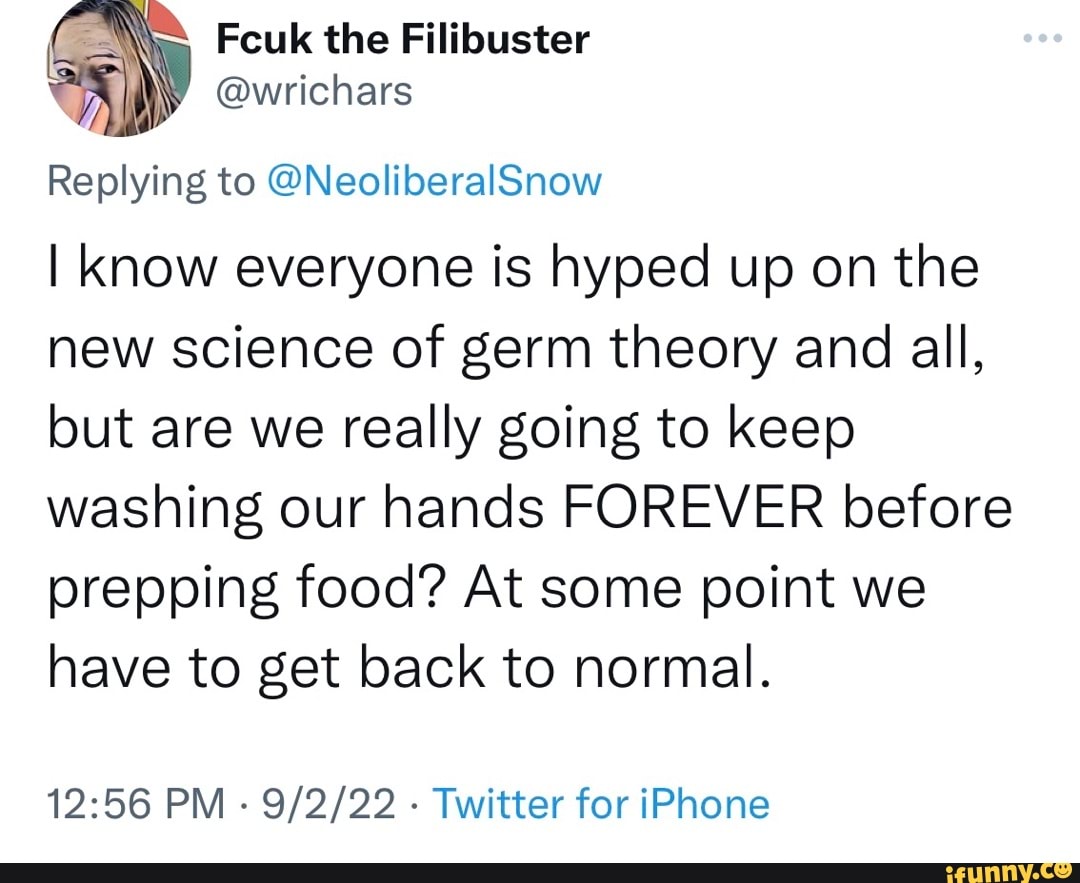The image size is (1080, 883).
Task: Open the tweet options three-dot menu
Action: (x=1043, y=38)
